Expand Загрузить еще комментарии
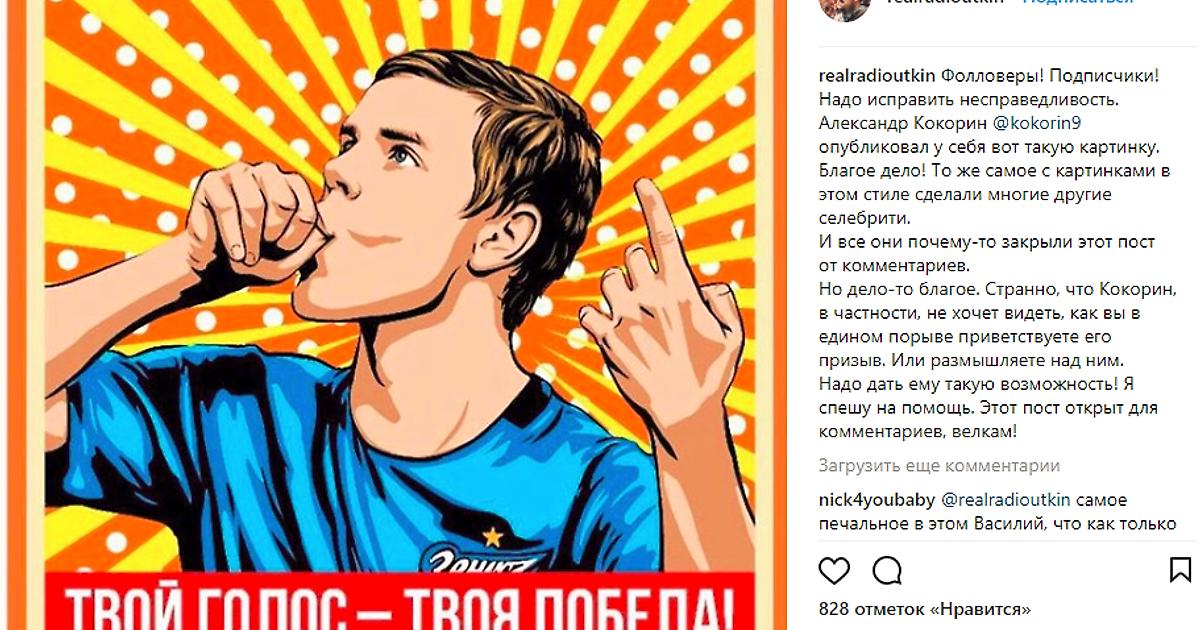 click(939, 465)
